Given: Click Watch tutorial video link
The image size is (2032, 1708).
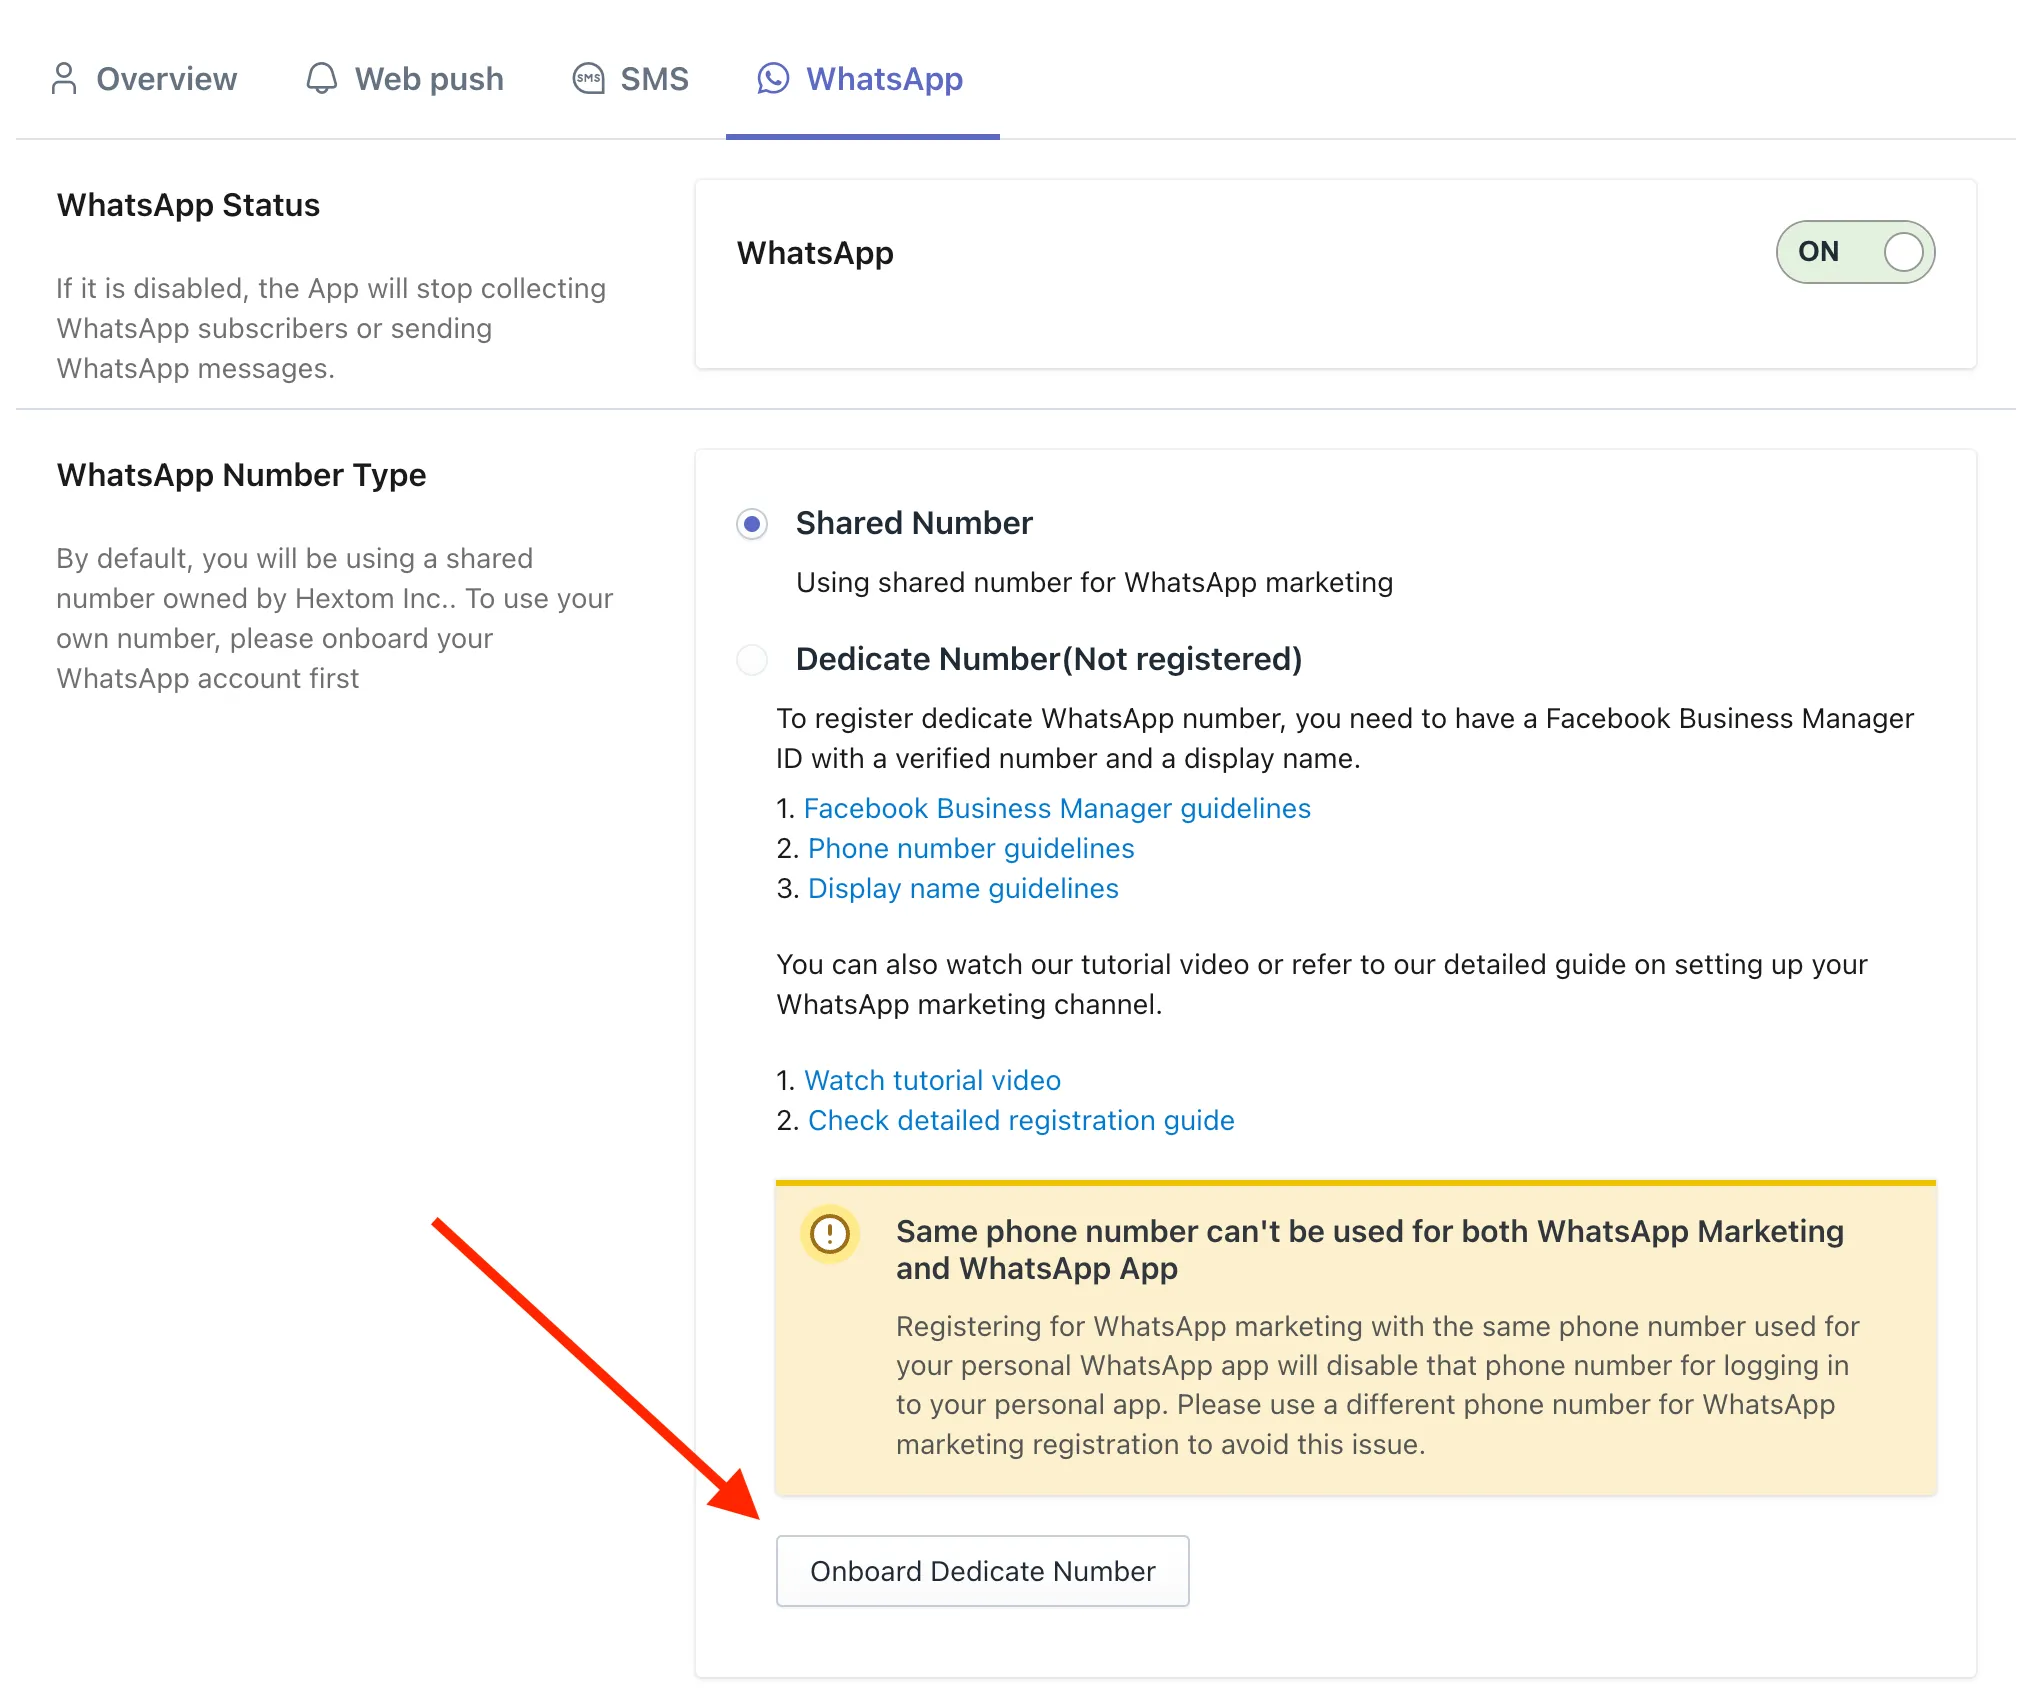Looking at the screenshot, I should point(932,1080).
